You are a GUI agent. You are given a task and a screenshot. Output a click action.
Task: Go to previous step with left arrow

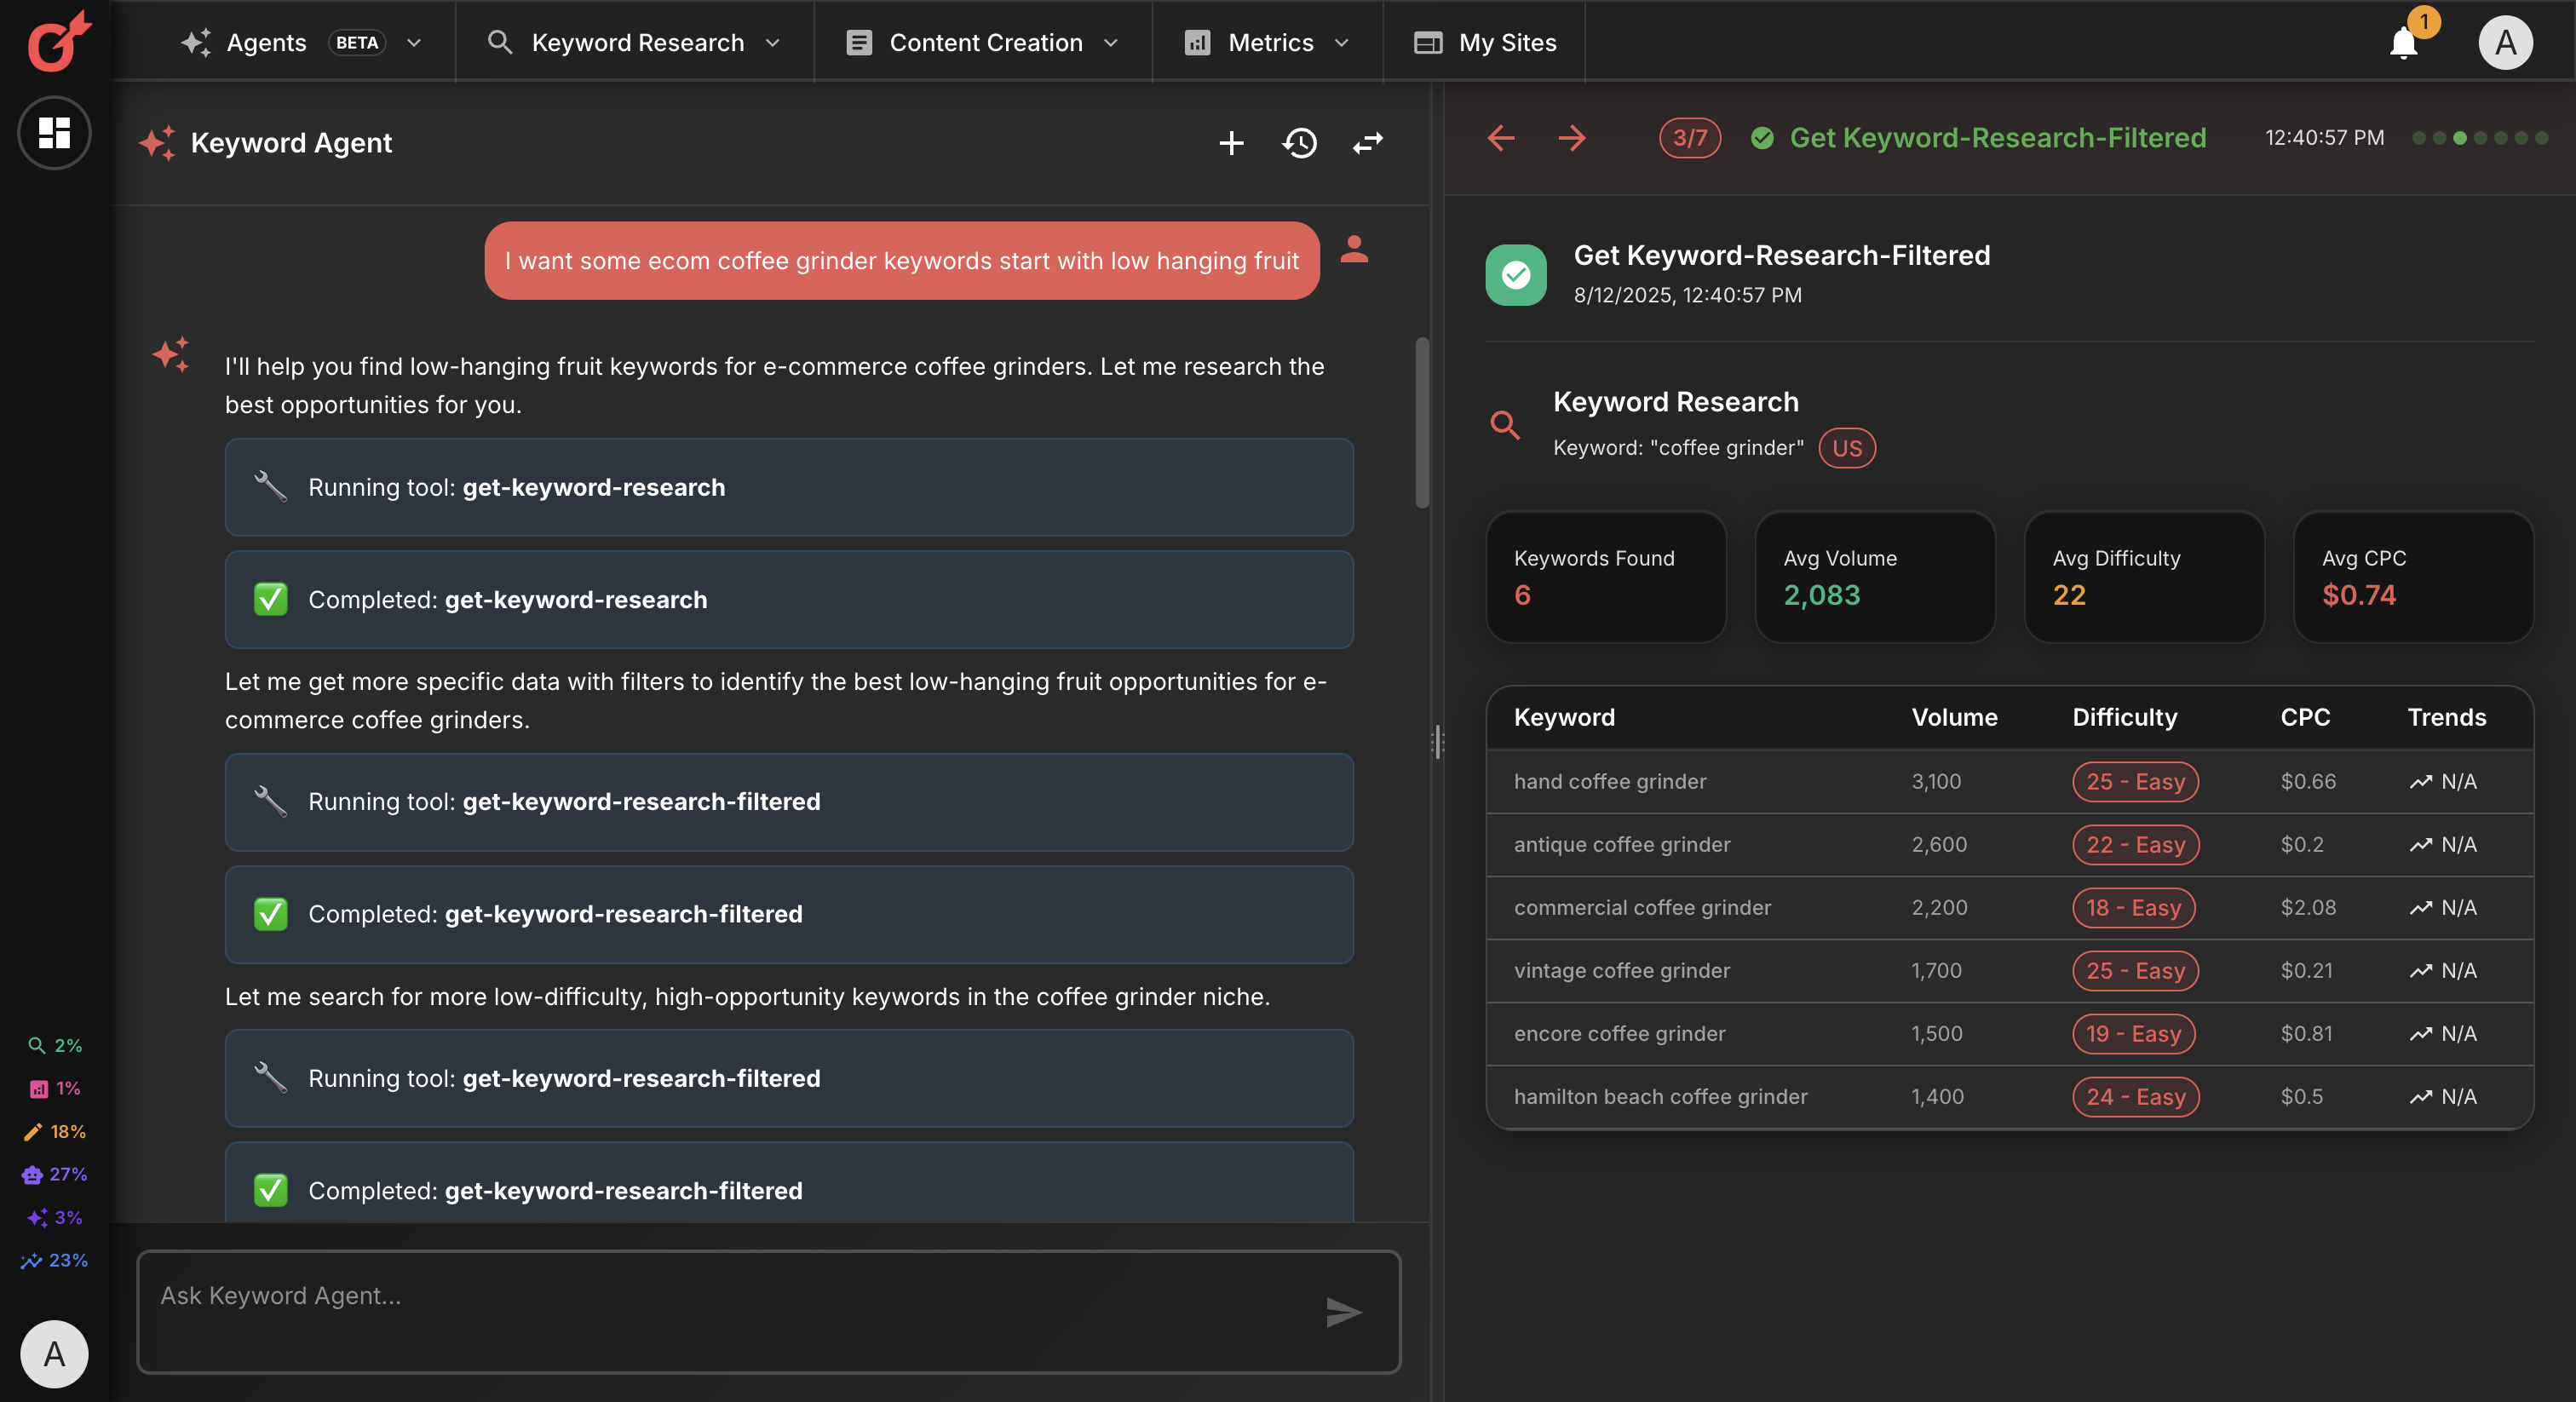[x=1501, y=138]
